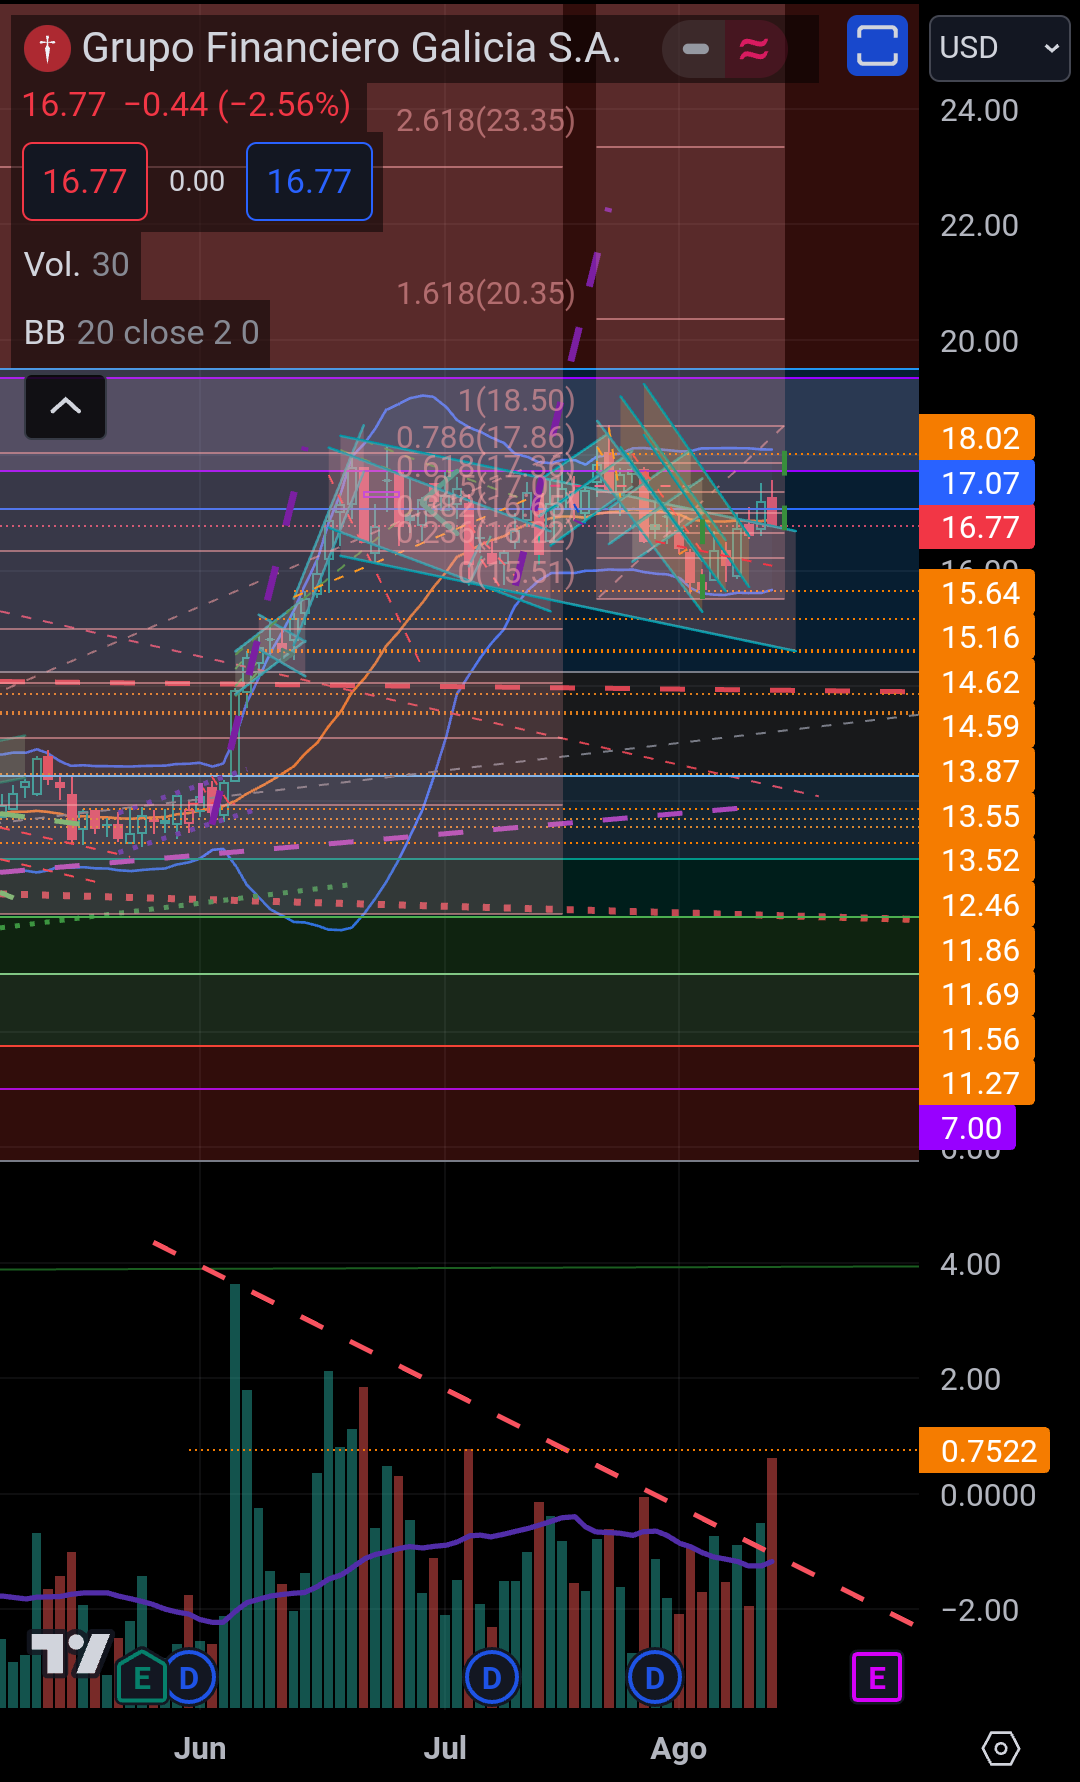Tap the TradingView logo
The image size is (1080, 1782).
click(69, 1652)
